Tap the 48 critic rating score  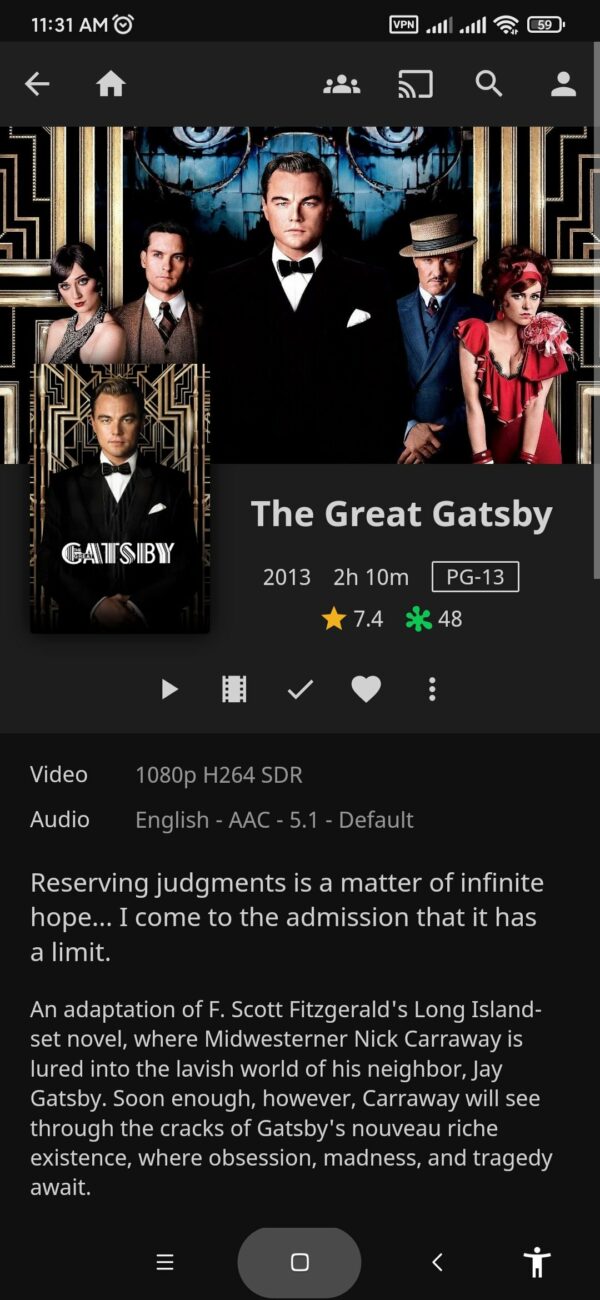click(434, 619)
